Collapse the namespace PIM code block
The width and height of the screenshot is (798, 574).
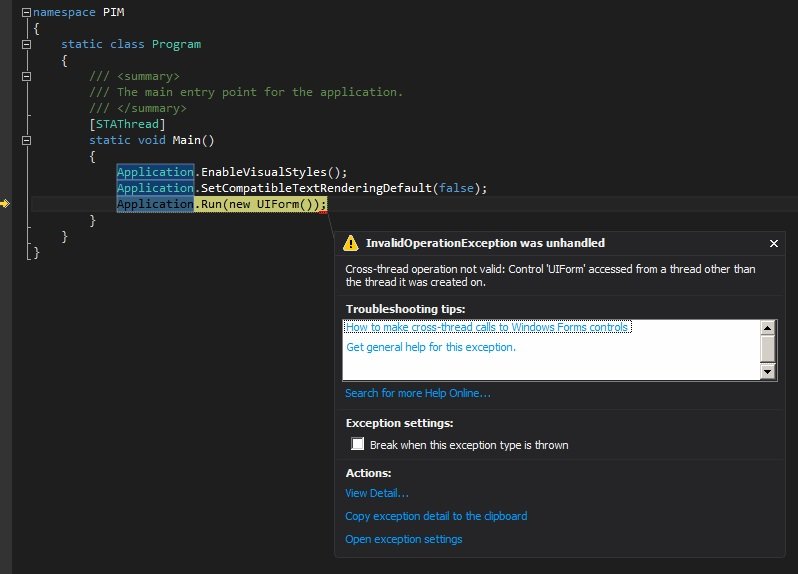coord(26,12)
